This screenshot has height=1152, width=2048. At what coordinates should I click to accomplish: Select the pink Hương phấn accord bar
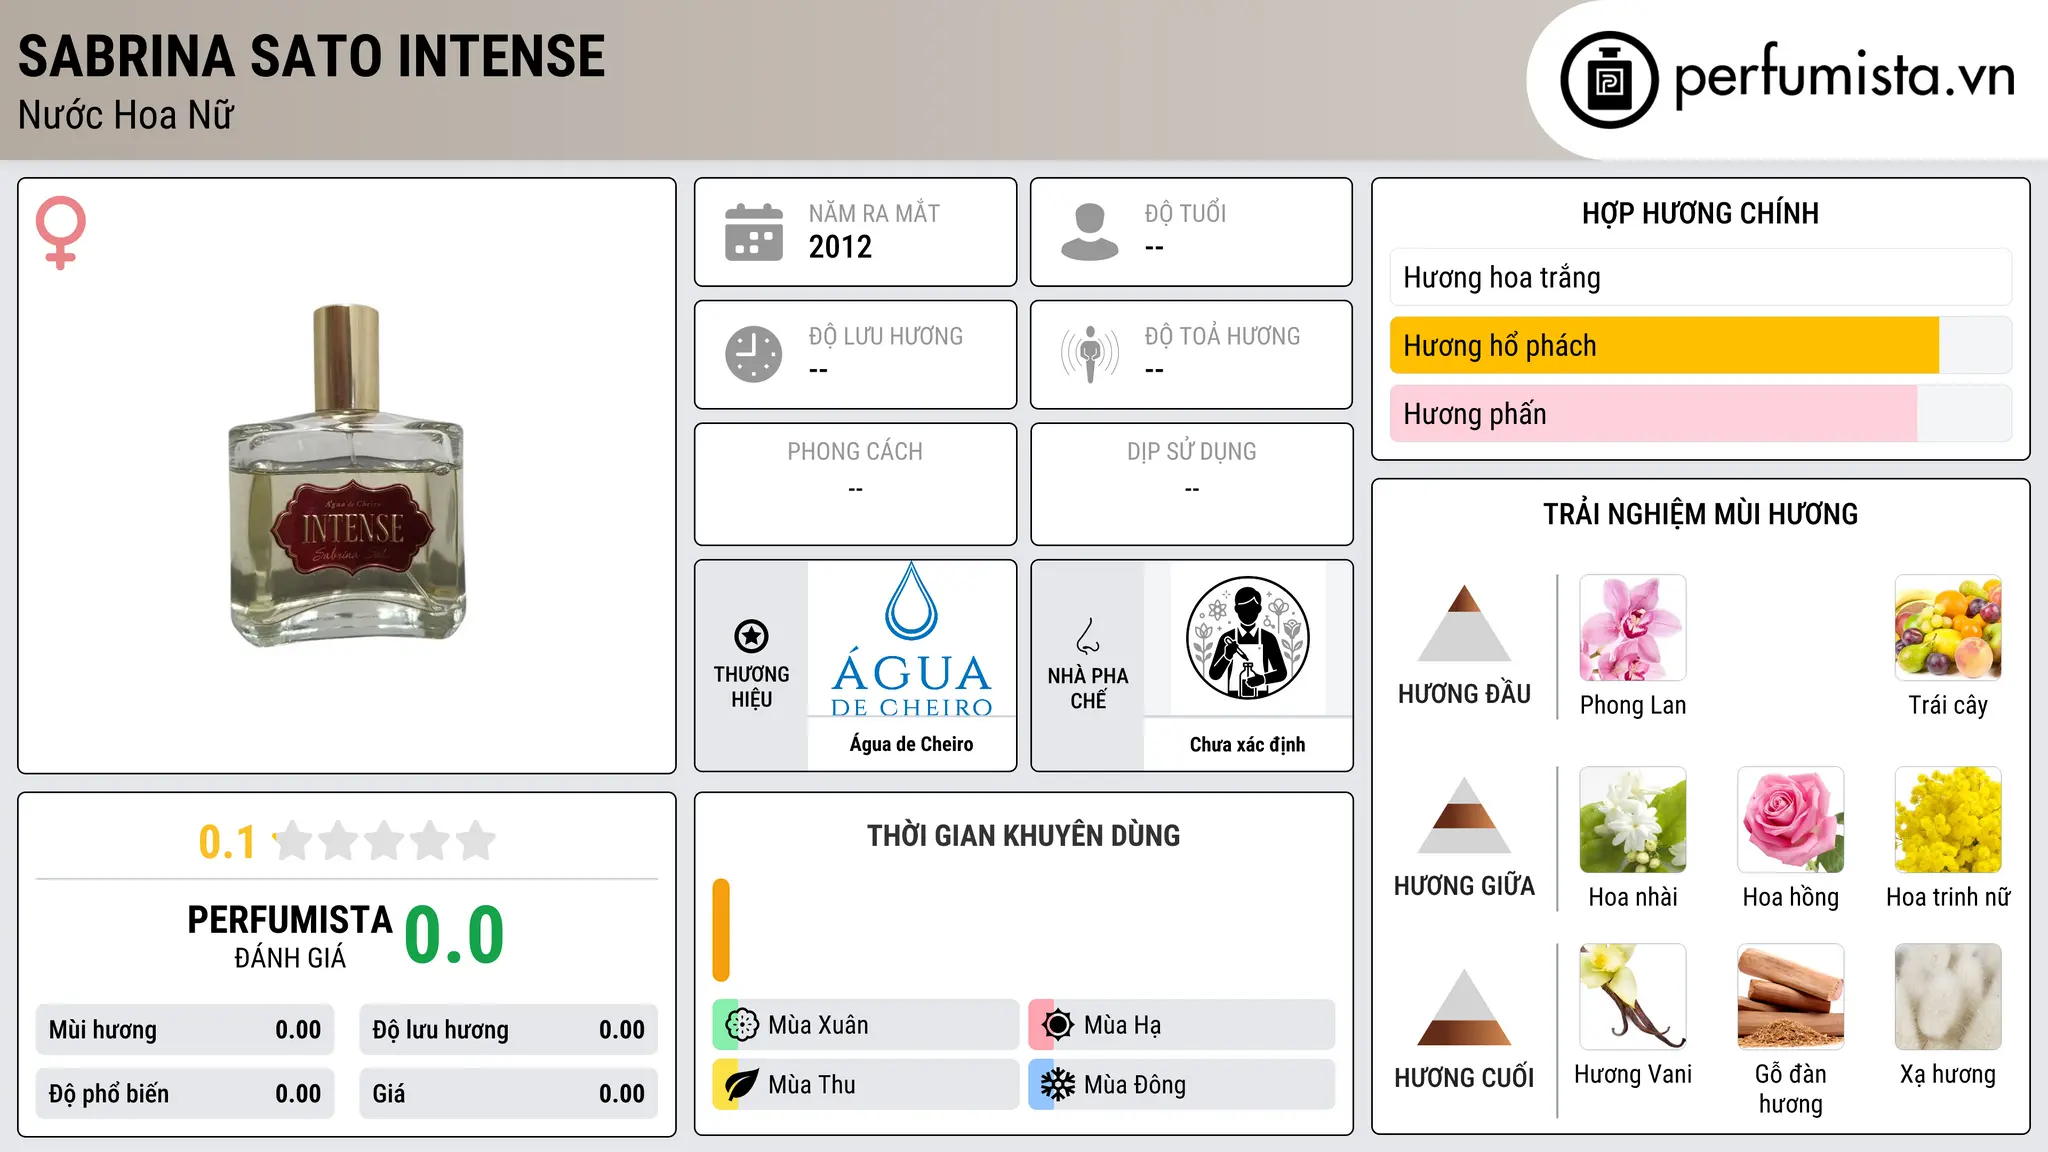(1700, 413)
